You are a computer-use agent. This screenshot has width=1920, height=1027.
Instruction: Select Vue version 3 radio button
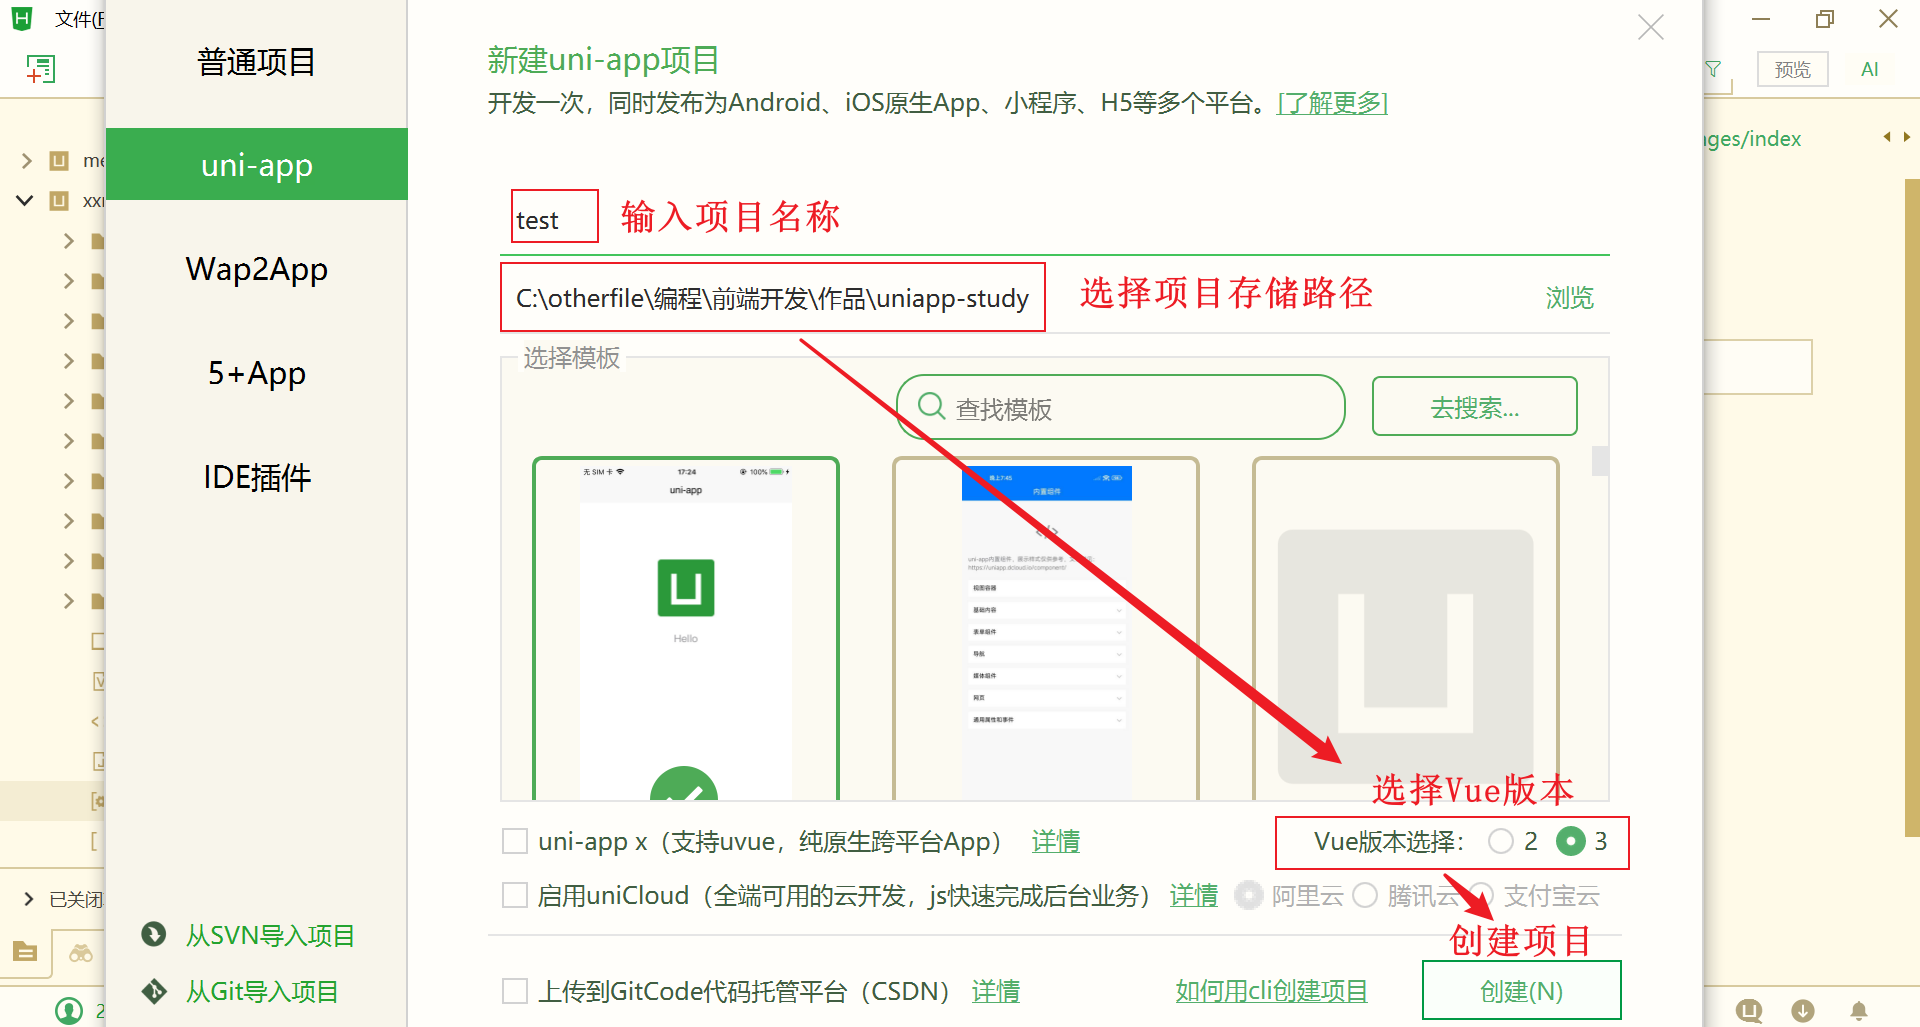(1571, 842)
